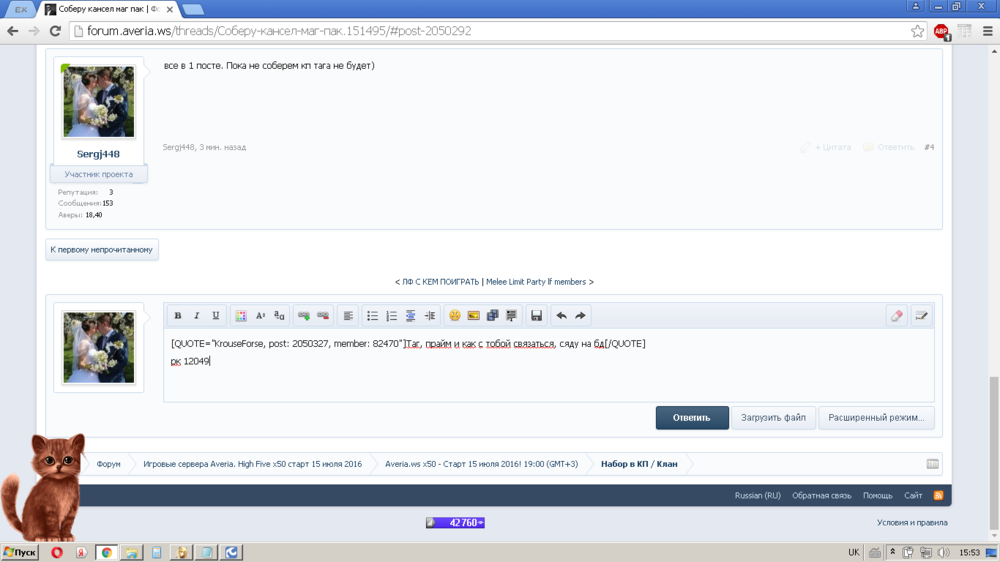Insert a bulleted list
The image size is (1000, 562).
372,316
